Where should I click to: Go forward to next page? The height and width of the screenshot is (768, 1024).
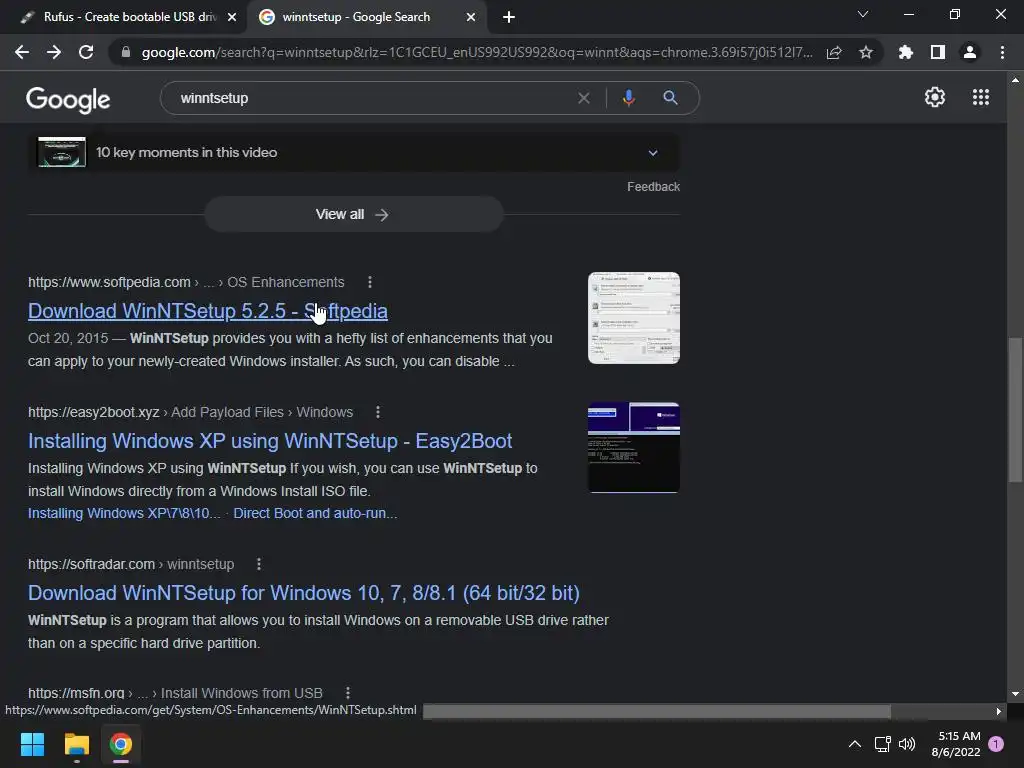(54, 52)
